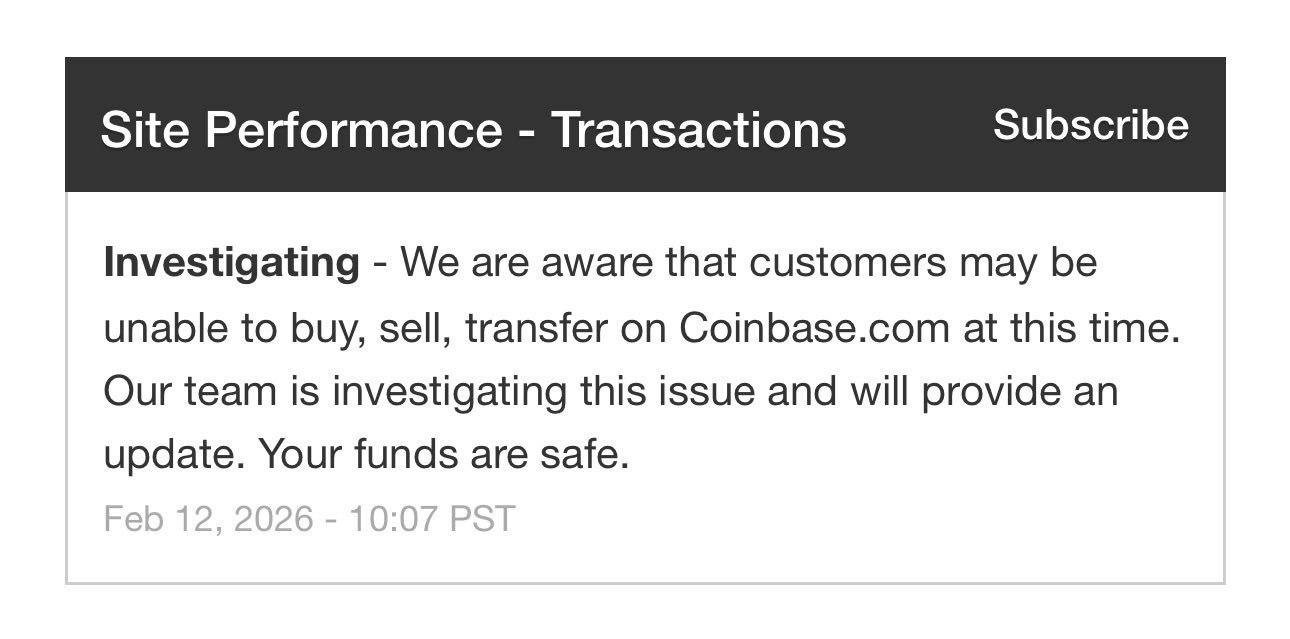Open the Site Performance - Transactions incident title
1290x639 pixels.
pyautogui.click(x=473, y=129)
